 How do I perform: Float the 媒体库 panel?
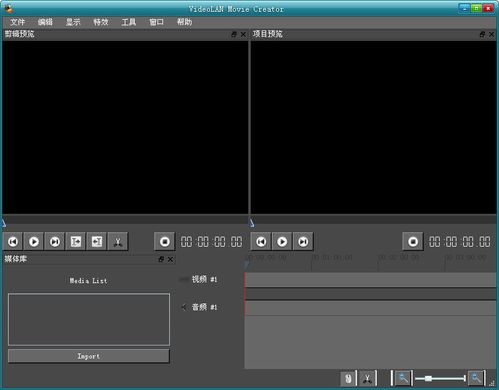(161, 259)
